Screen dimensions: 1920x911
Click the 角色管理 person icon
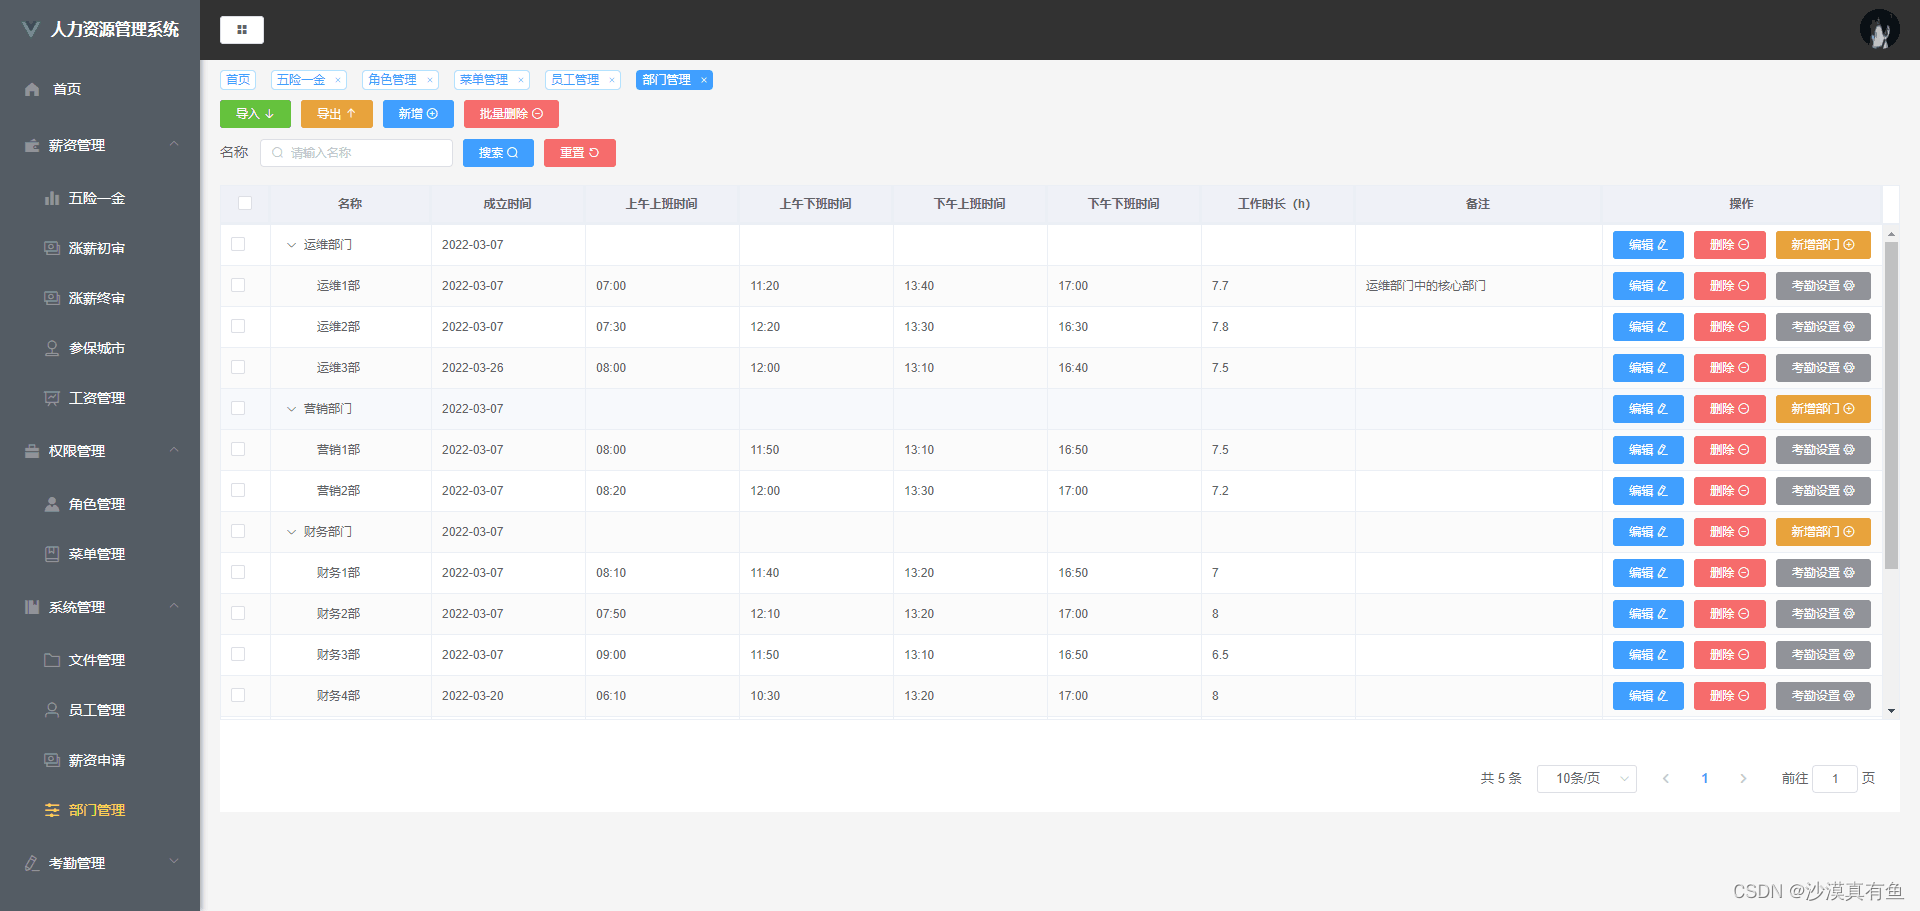[x=52, y=504]
